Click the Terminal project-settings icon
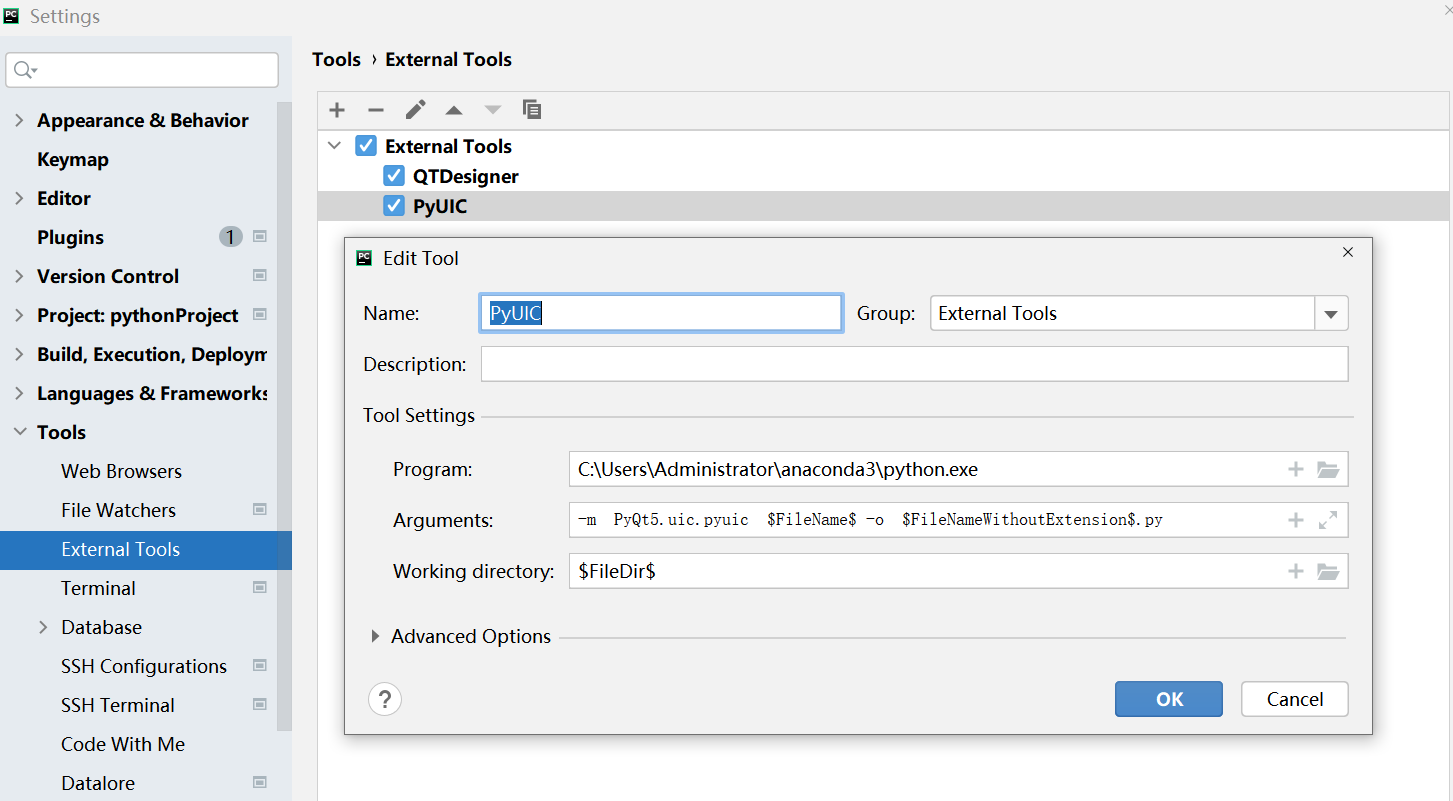The width and height of the screenshot is (1453, 801). 260,588
